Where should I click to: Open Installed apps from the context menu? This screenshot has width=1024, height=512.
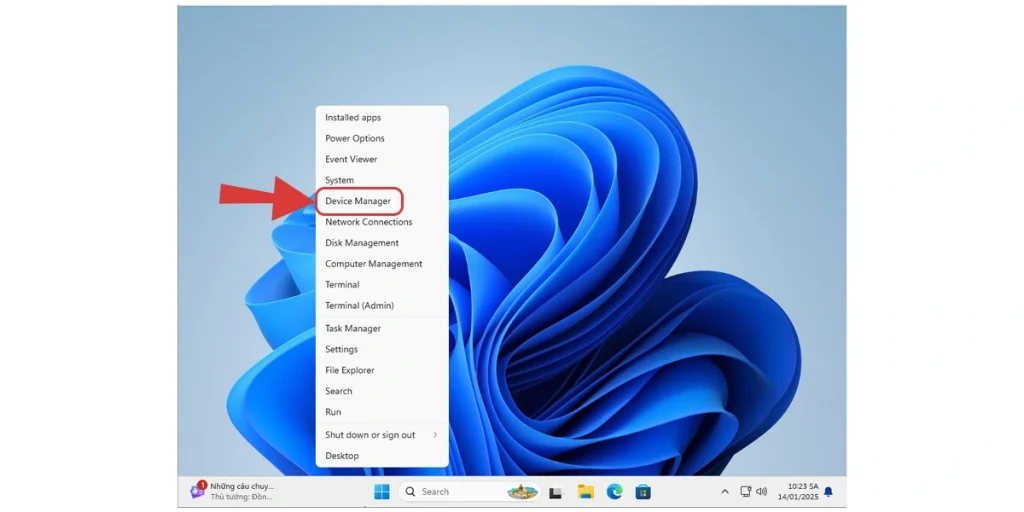click(x=353, y=118)
